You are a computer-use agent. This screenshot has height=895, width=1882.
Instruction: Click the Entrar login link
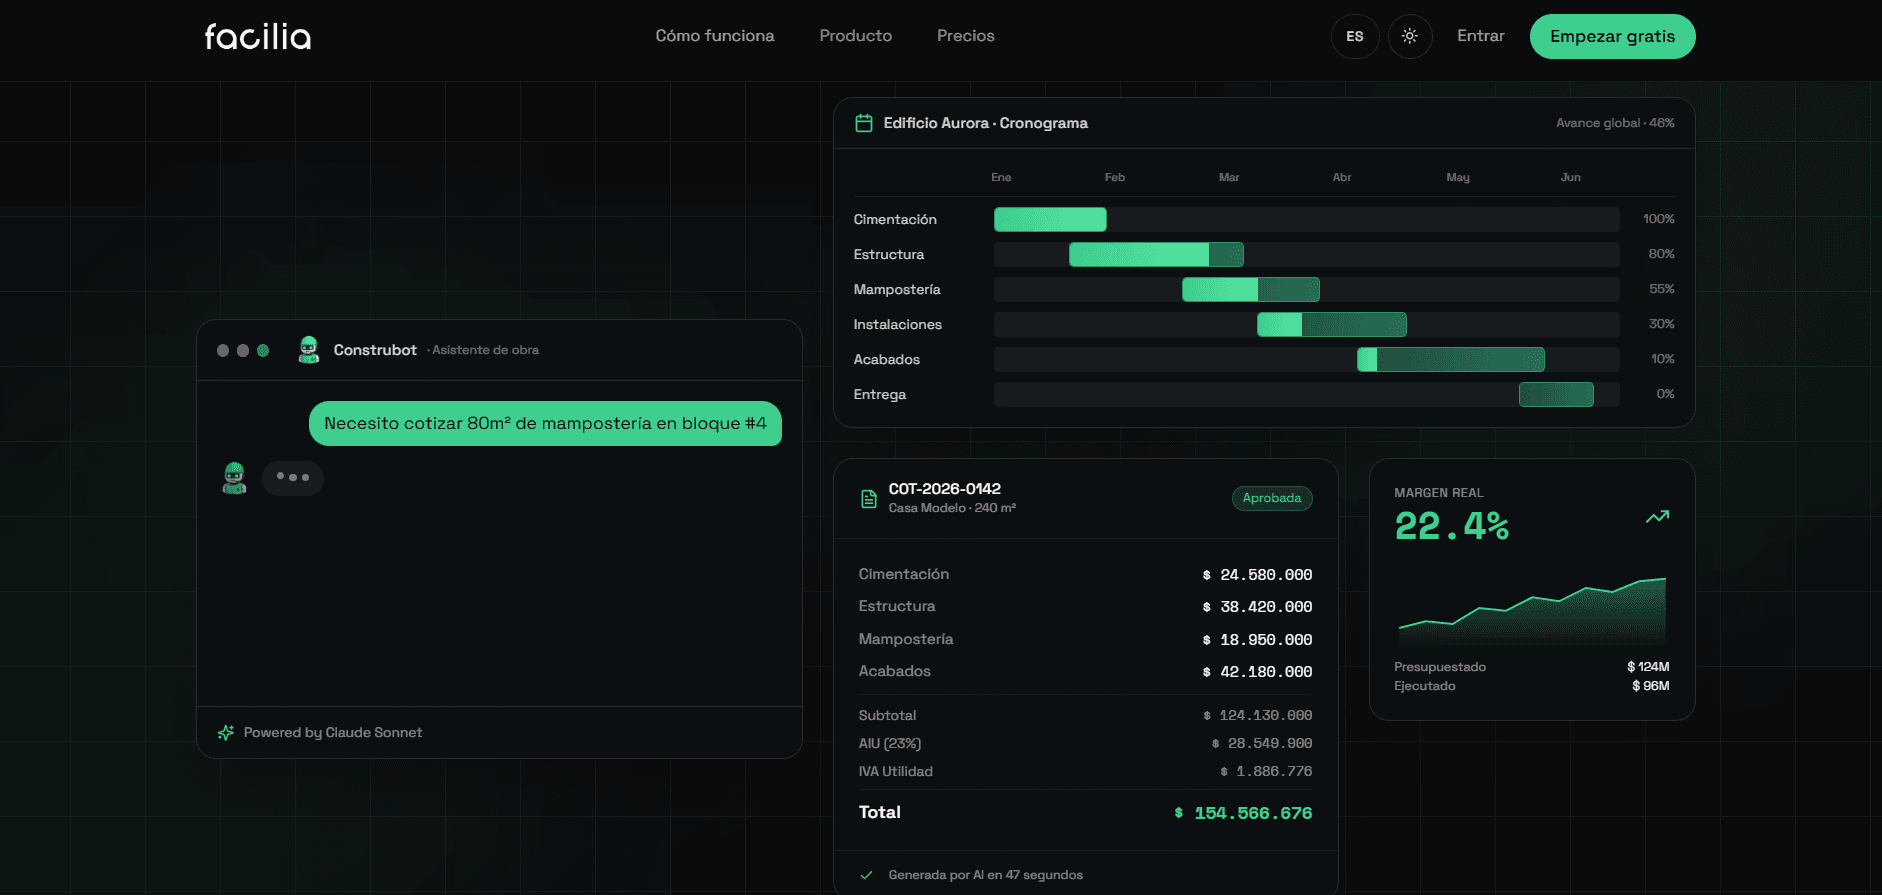click(x=1481, y=36)
